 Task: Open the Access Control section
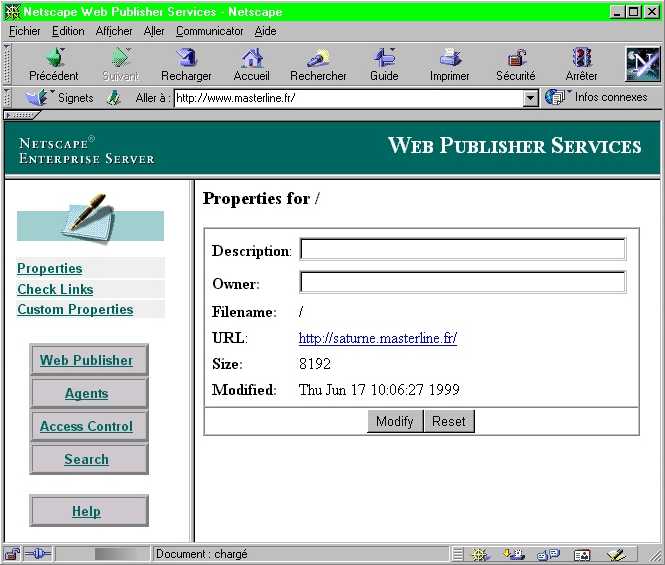coord(89,426)
